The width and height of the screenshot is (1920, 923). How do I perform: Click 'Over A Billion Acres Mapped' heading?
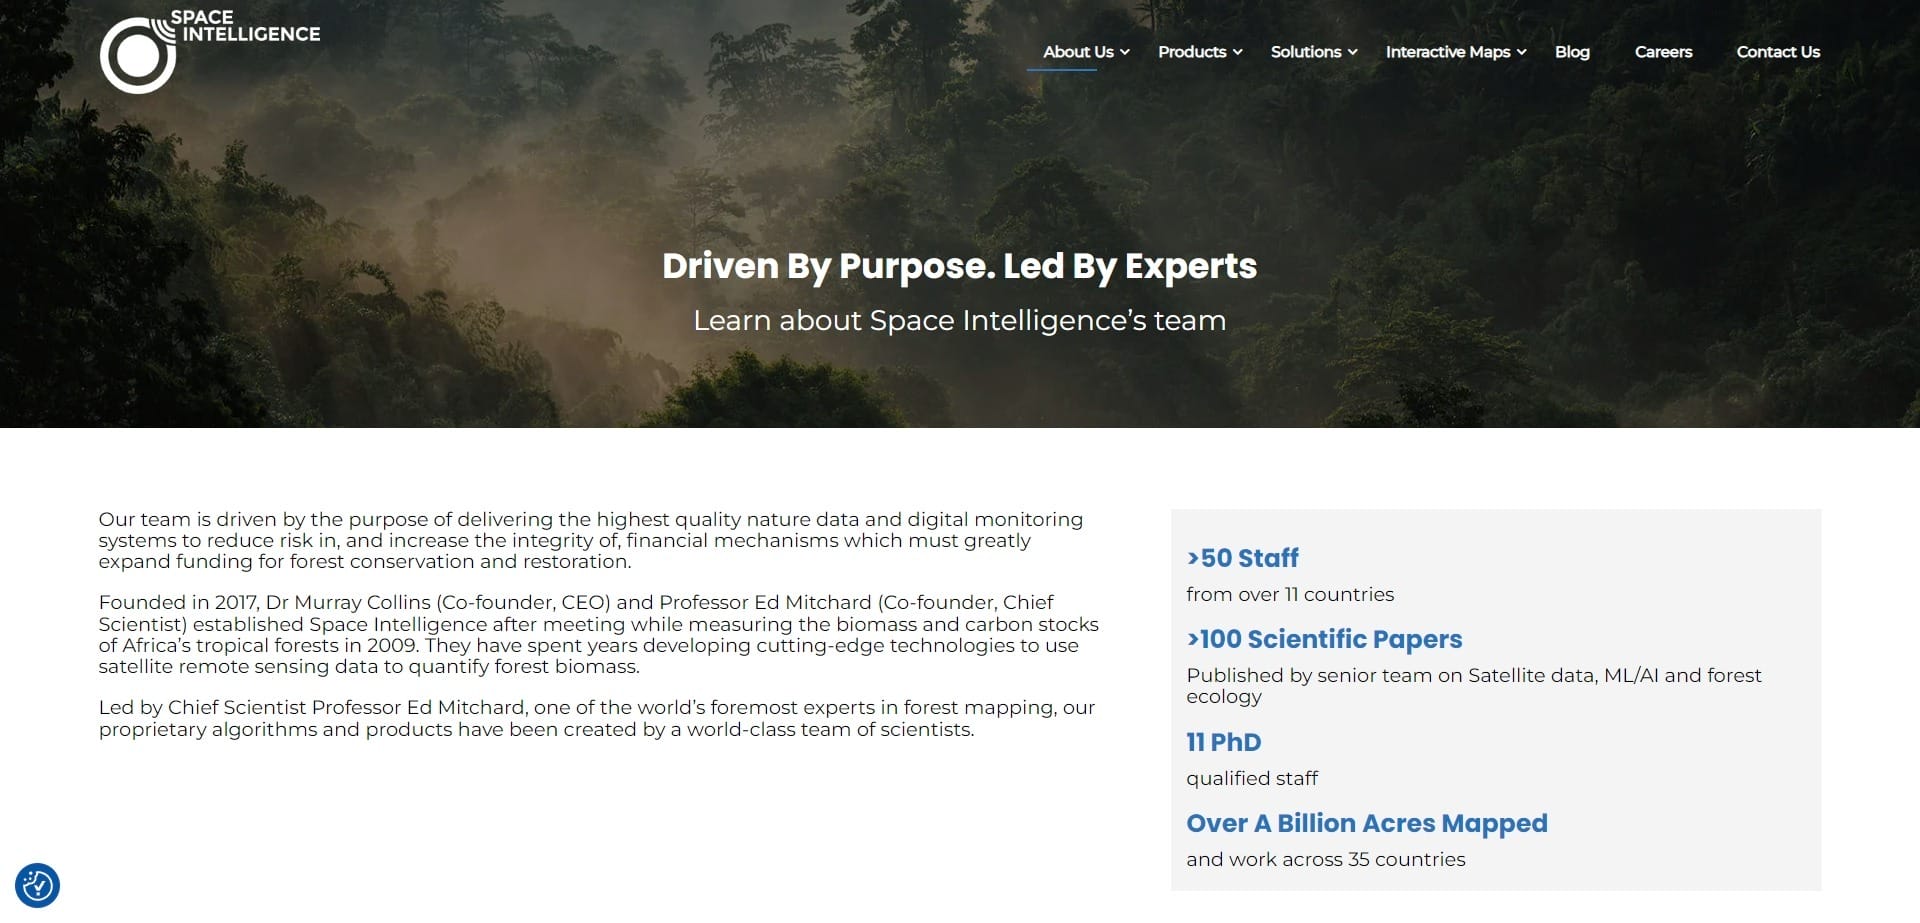point(1367,823)
